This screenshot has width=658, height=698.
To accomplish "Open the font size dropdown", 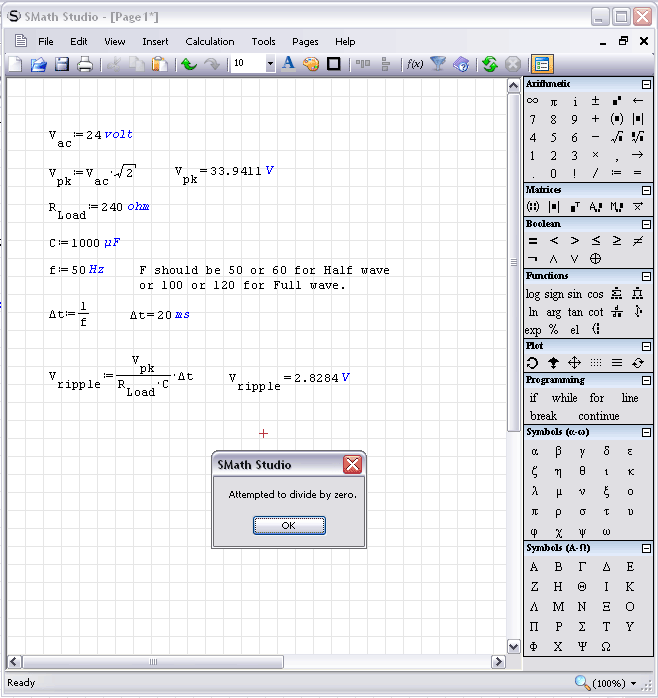I will [270, 64].
